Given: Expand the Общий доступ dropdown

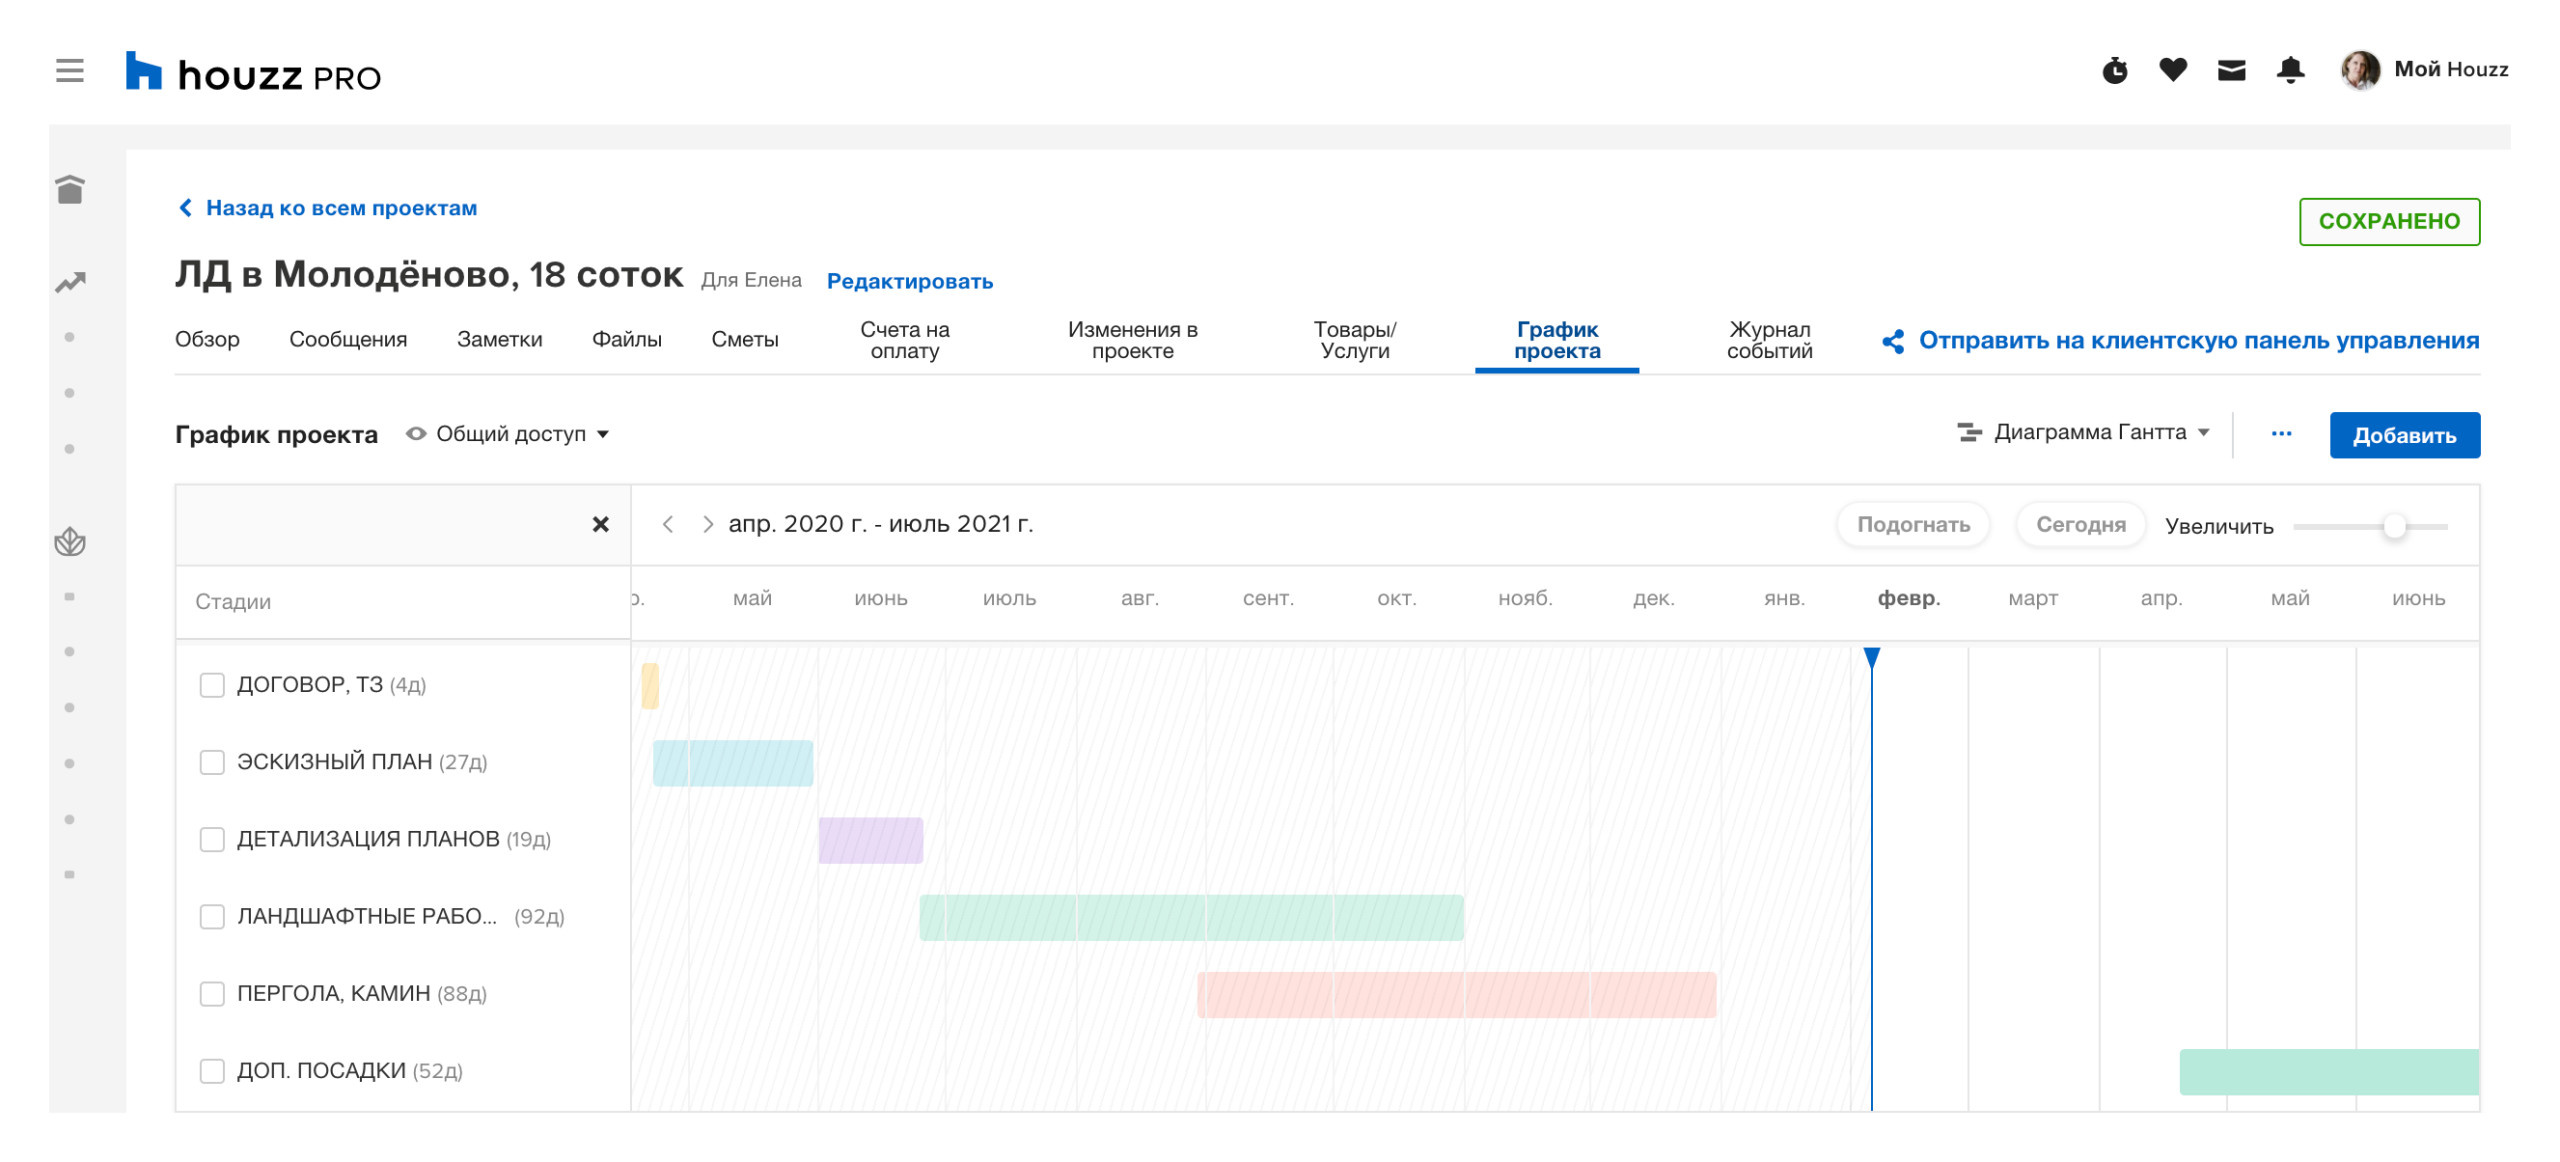Looking at the screenshot, I should point(509,434).
